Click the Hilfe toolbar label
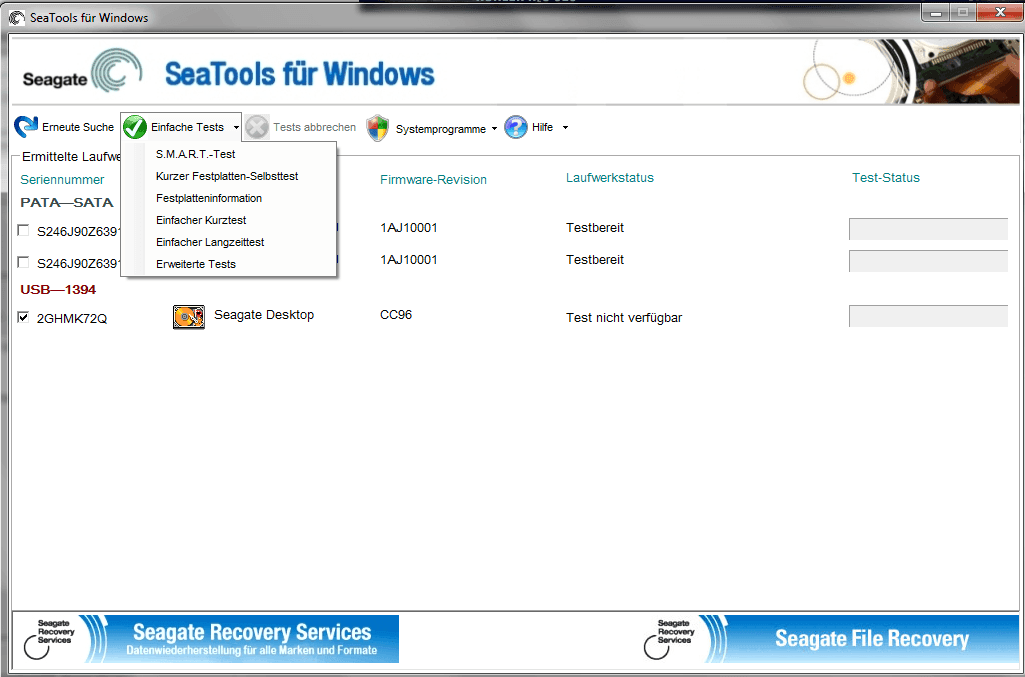This screenshot has height=677, width=1025. 543,127
